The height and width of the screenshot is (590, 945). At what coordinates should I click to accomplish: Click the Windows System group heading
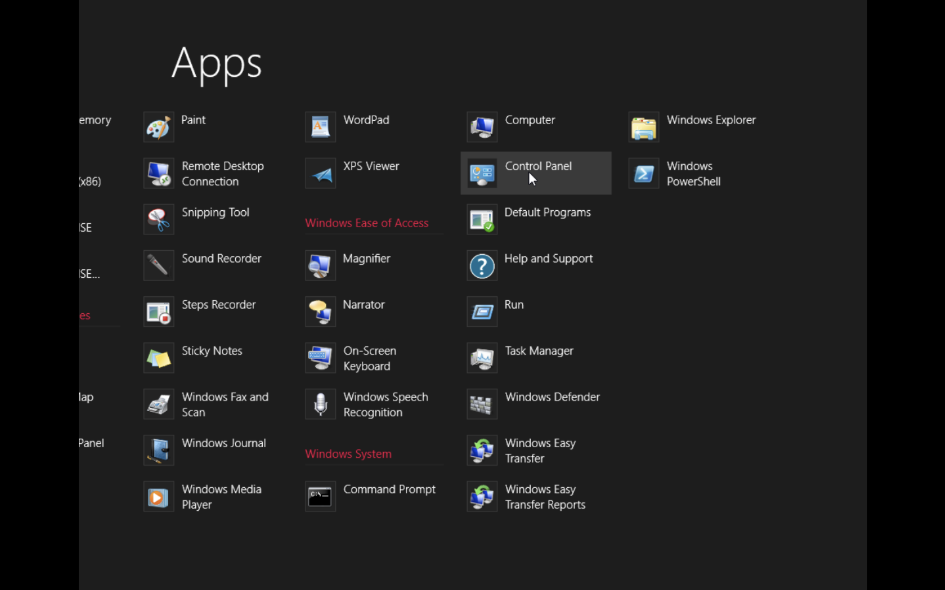348,454
